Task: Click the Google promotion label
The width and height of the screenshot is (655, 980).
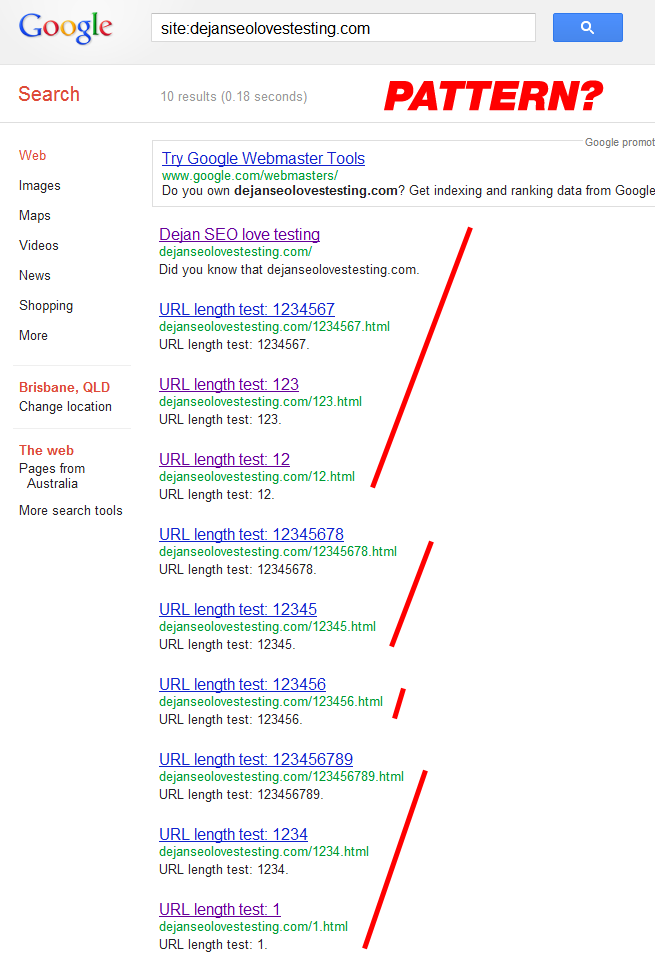Action: pos(619,142)
